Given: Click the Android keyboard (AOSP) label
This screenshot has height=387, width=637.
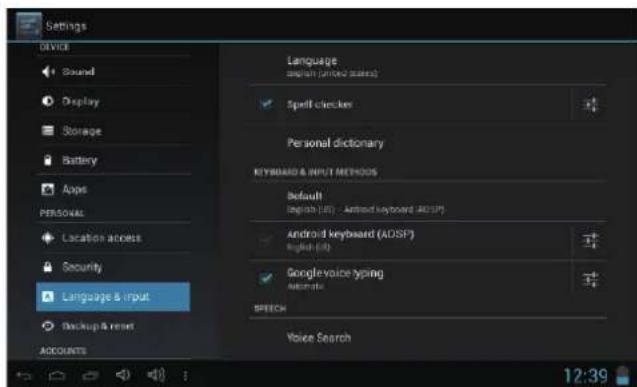Looking at the screenshot, I should coord(351,234).
